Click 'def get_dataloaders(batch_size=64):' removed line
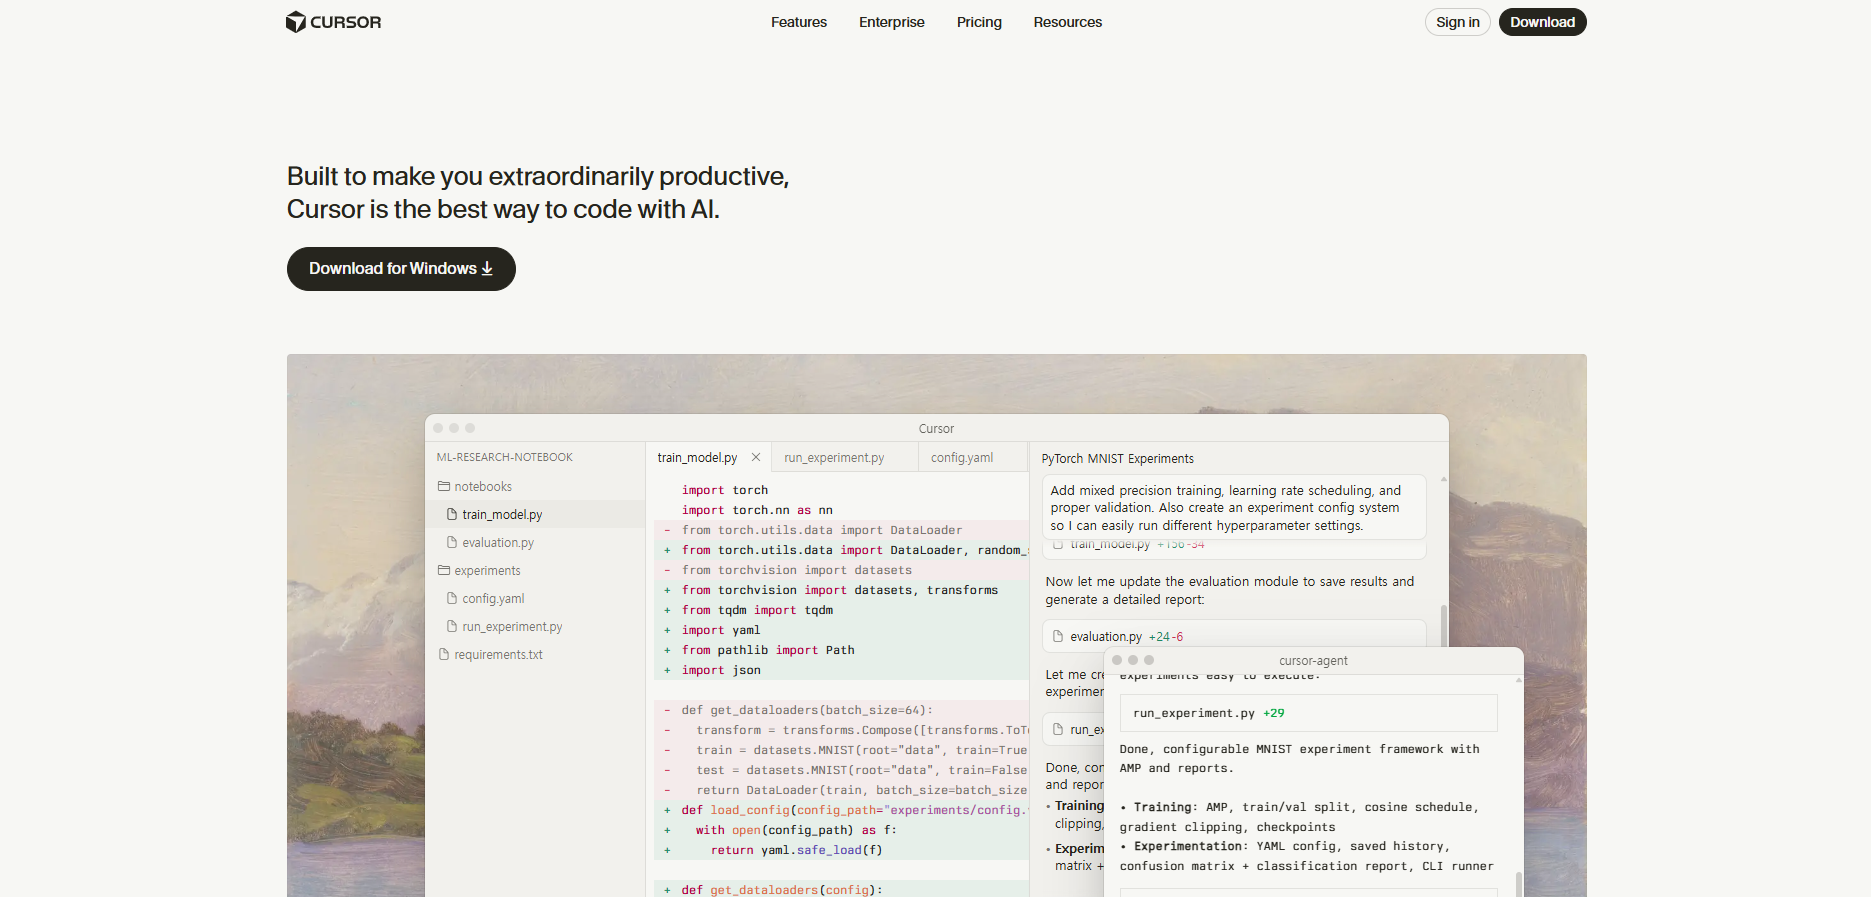This screenshot has height=897, width=1871. click(807, 710)
